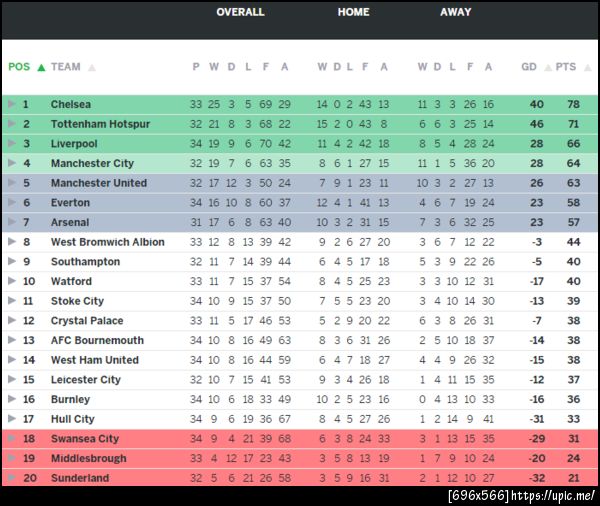The width and height of the screenshot is (600, 506).
Task: Click the sort arrow beside TEAM
Action: point(92,68)
